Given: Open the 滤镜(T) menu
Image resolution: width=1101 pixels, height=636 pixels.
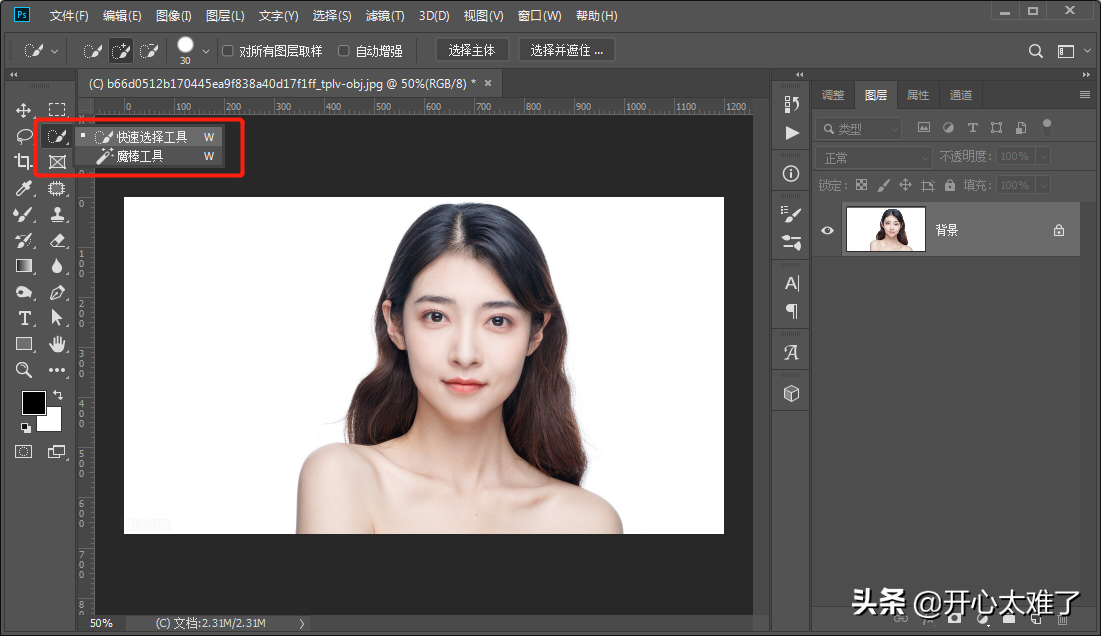Looking at the screenshot, I should (385, 16).
